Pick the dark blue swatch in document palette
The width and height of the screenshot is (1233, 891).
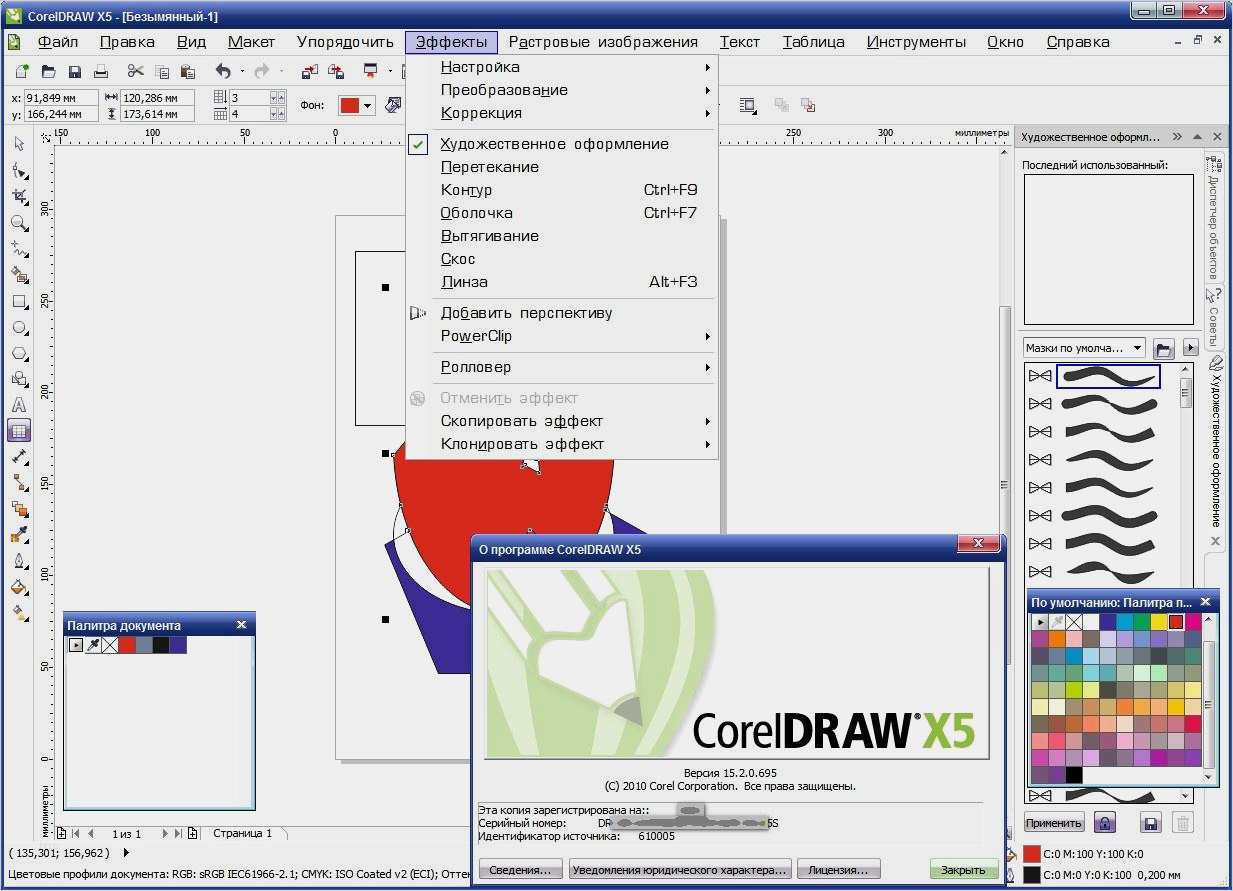(x=178, y=646)
